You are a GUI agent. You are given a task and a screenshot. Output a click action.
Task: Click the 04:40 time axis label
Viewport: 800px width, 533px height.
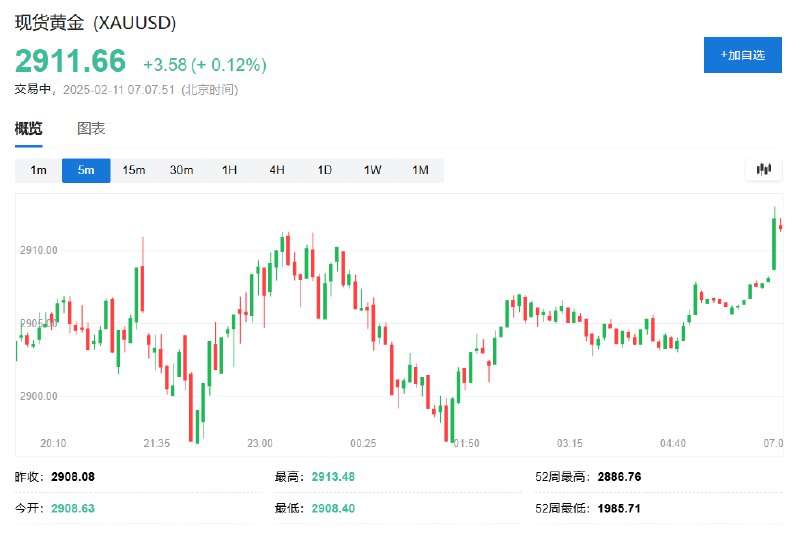tap(673, 443)
